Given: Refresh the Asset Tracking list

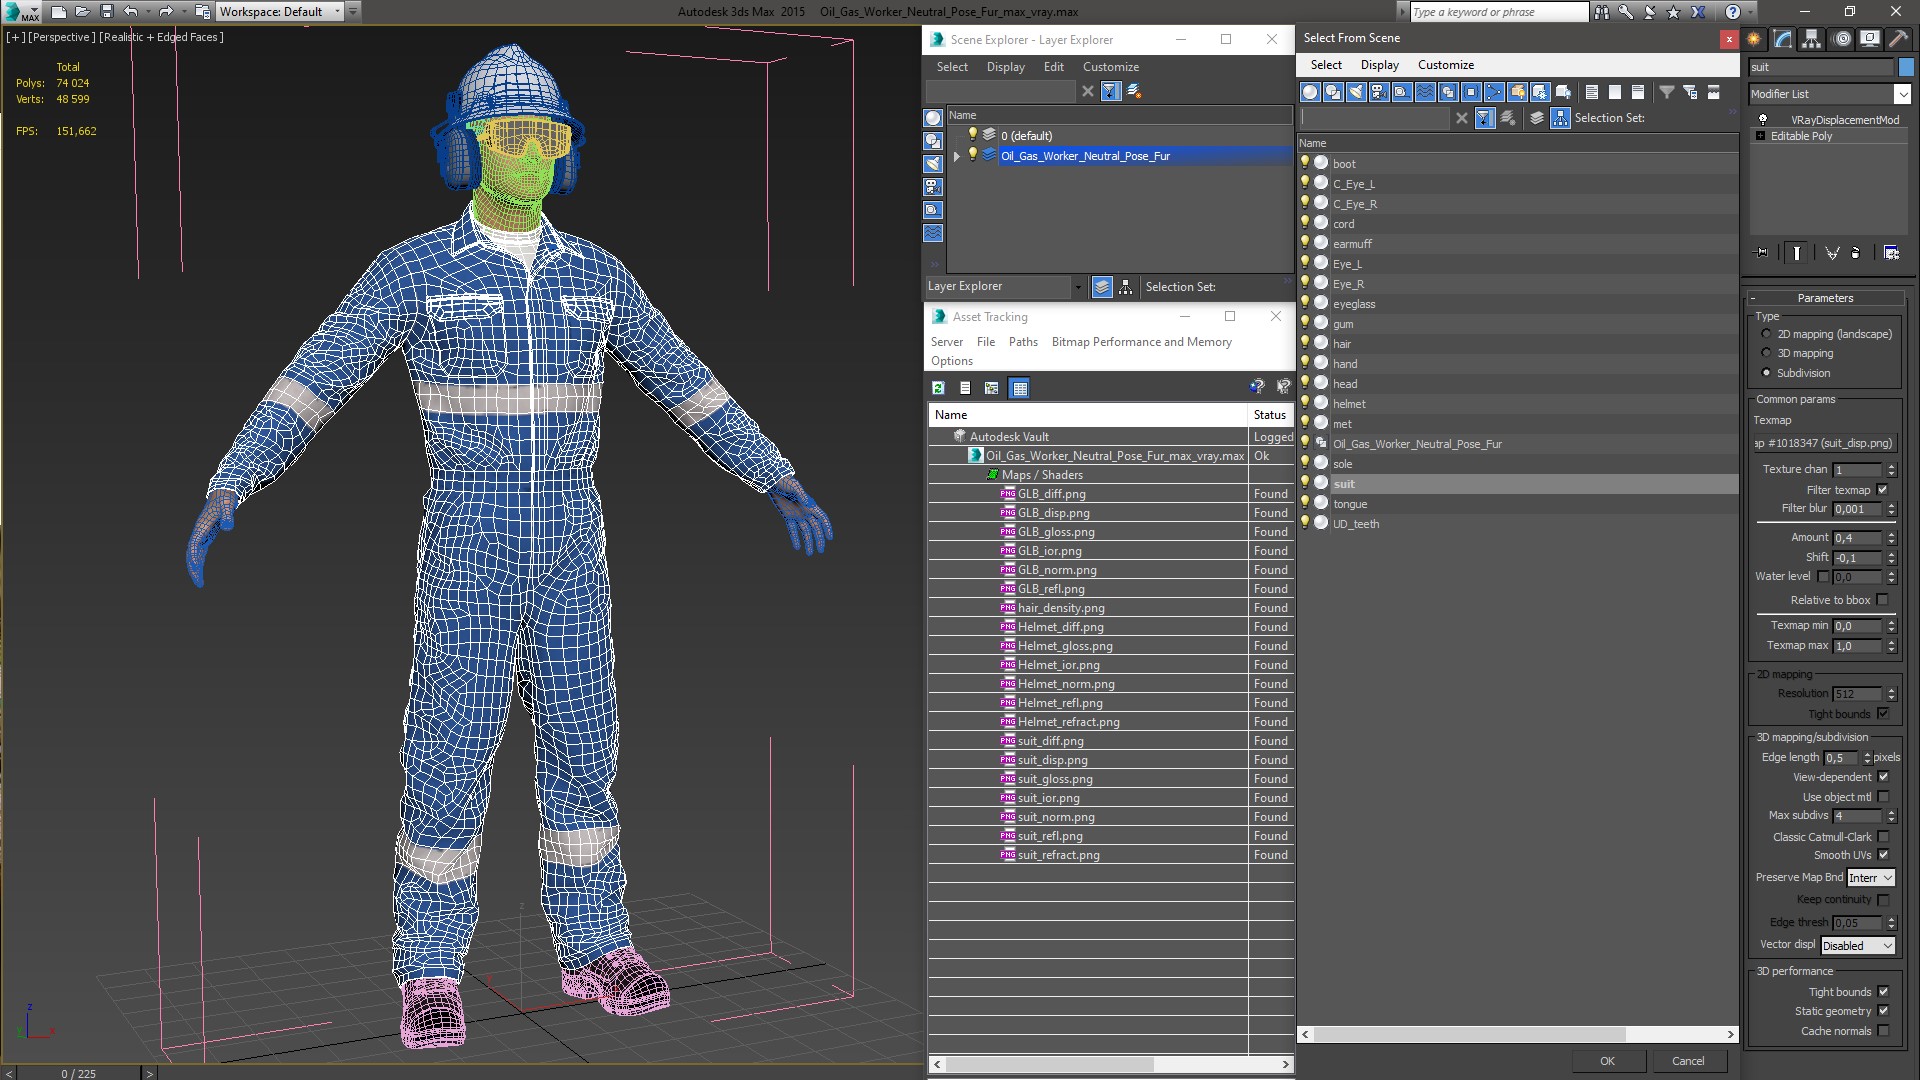Looking at the screenshot, I should pos(938,388).
